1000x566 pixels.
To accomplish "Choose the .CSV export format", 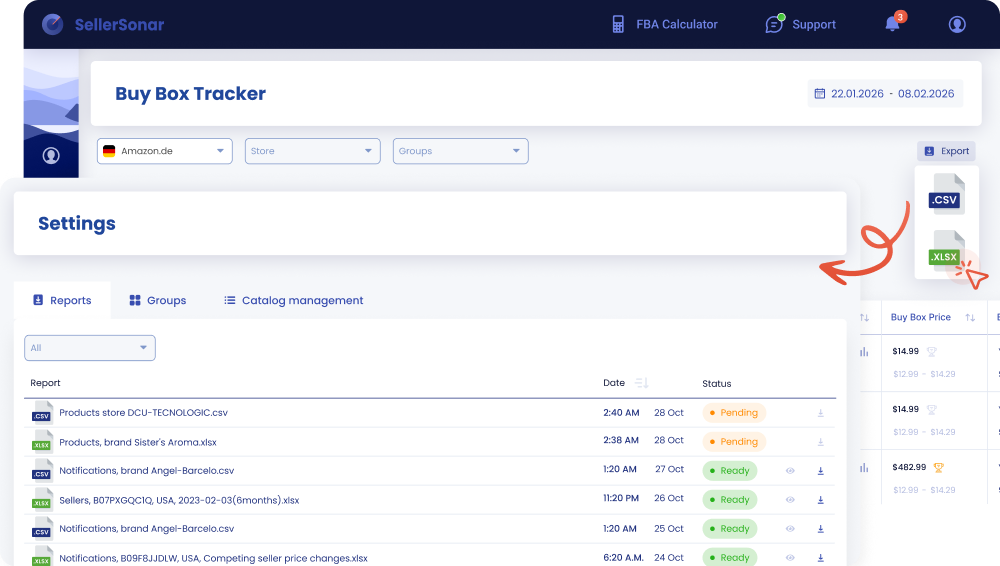I will coord(945,195).
